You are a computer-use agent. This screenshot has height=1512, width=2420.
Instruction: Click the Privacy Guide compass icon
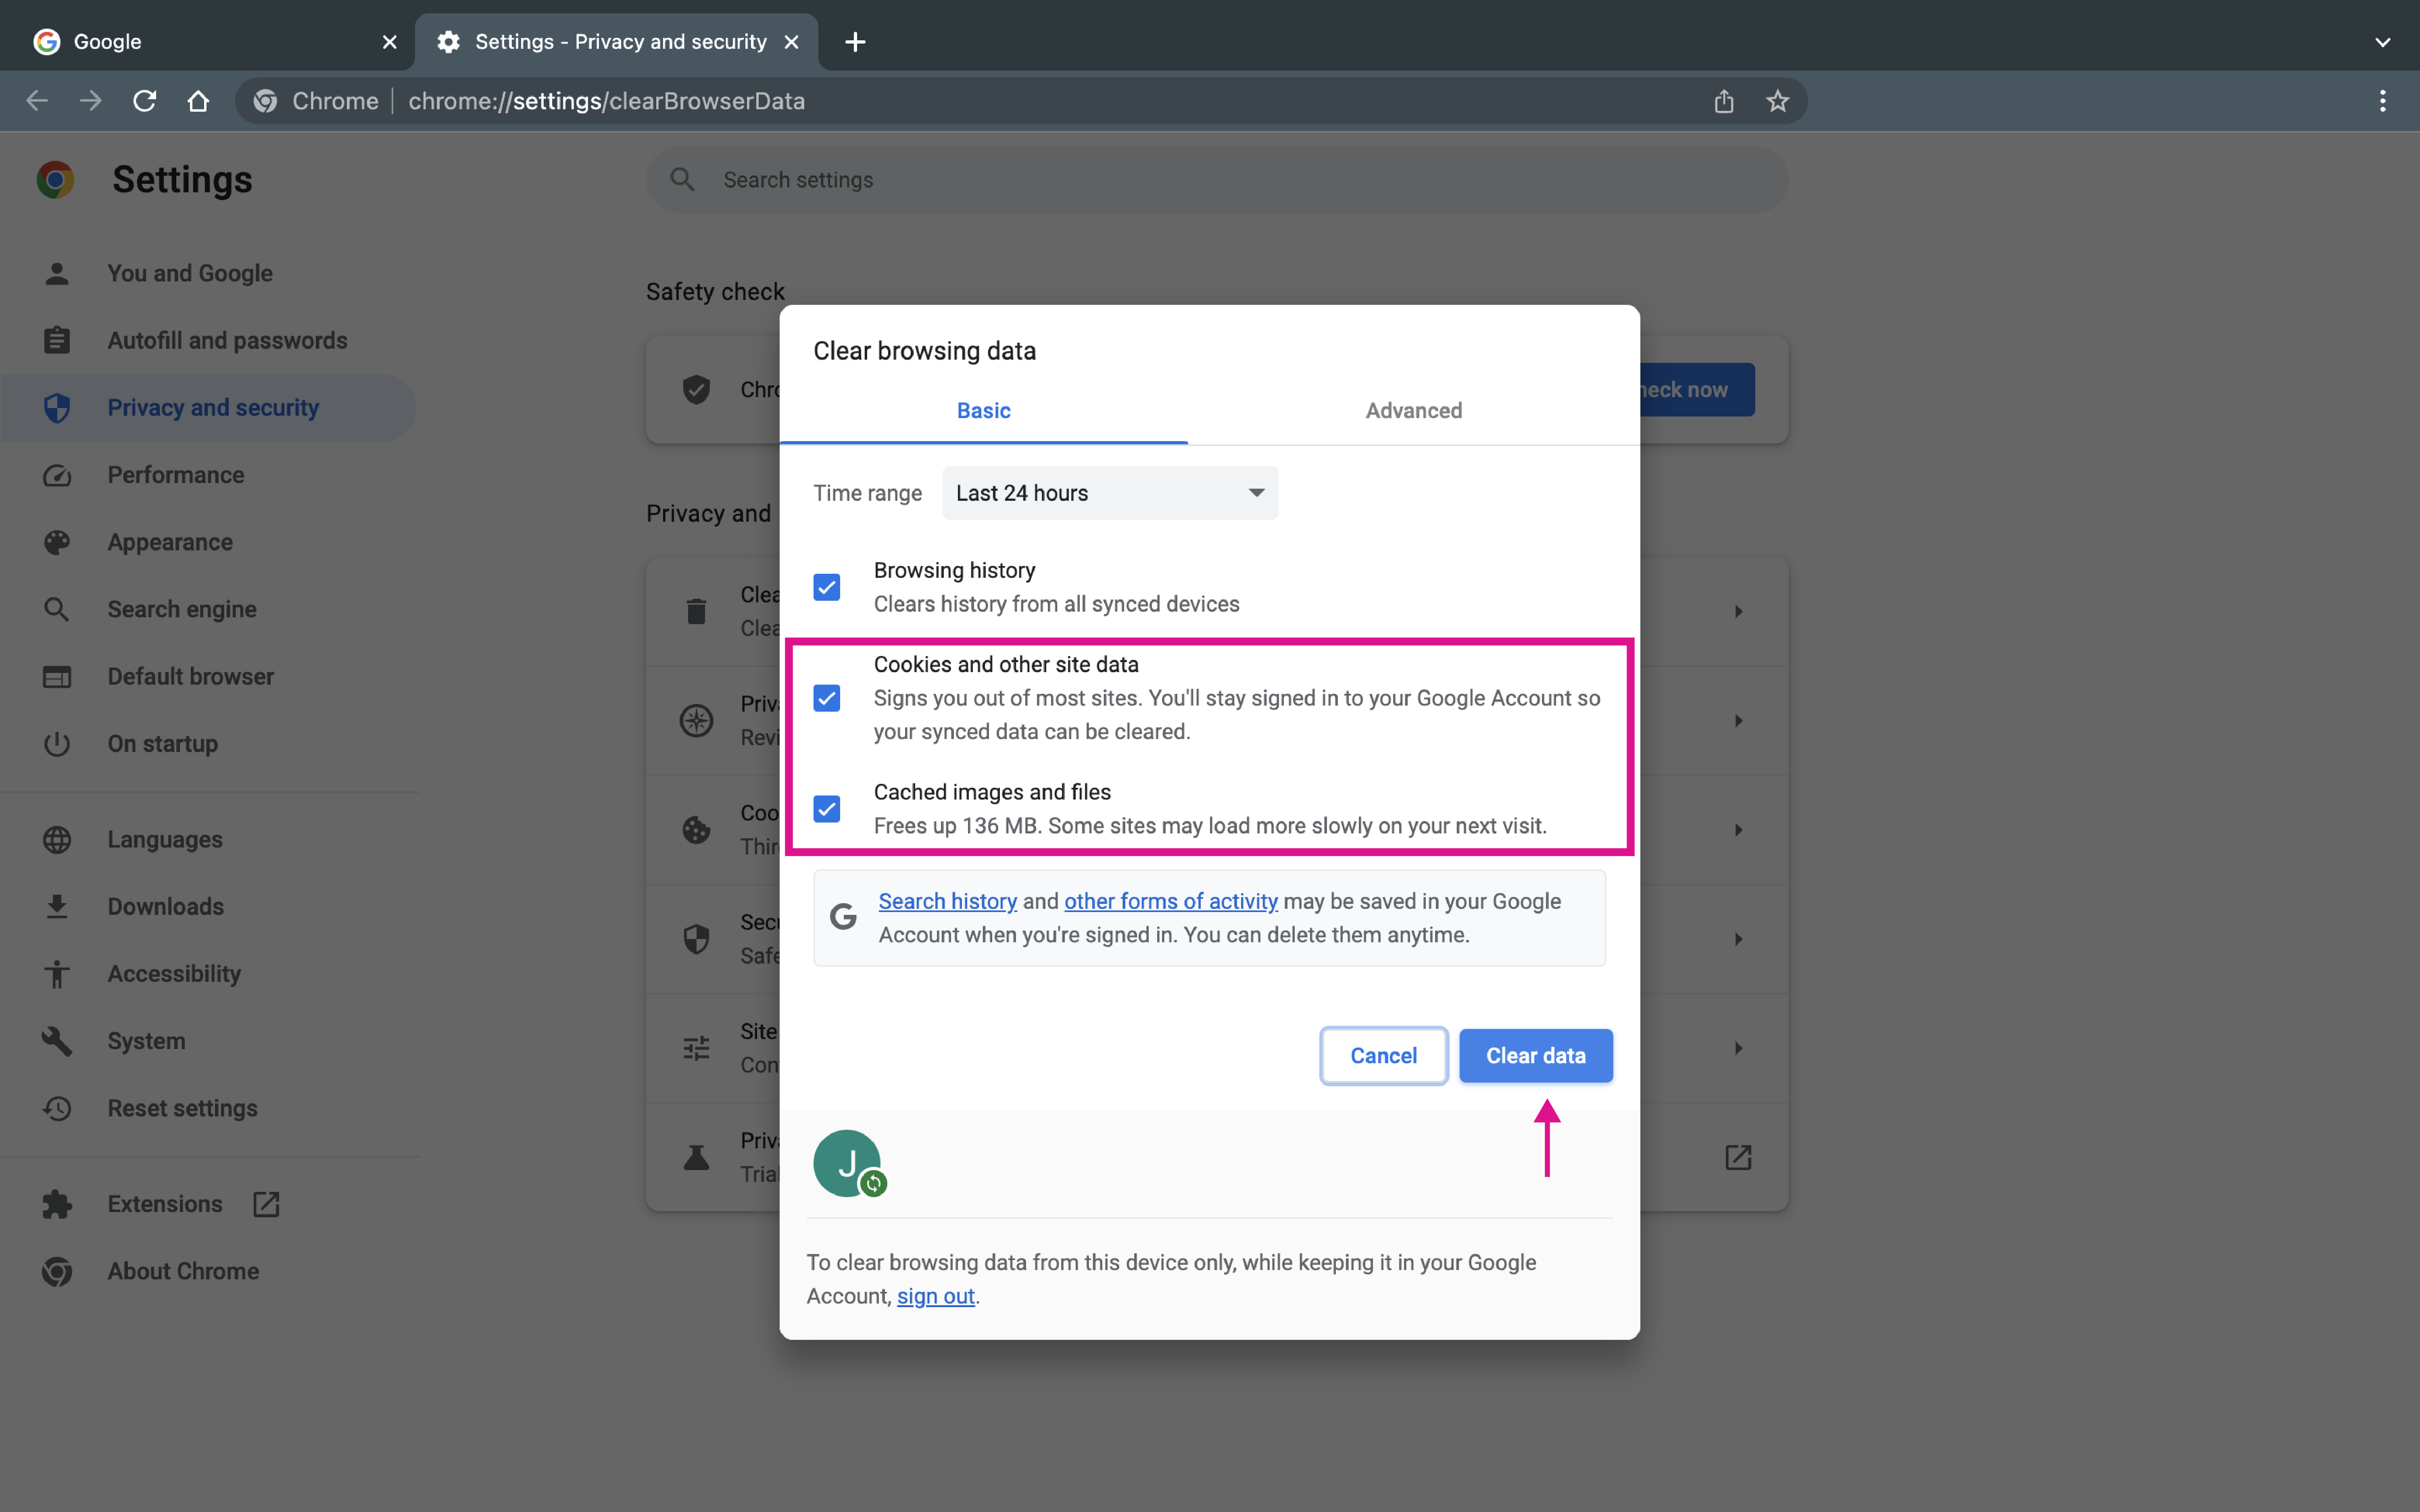696,720
